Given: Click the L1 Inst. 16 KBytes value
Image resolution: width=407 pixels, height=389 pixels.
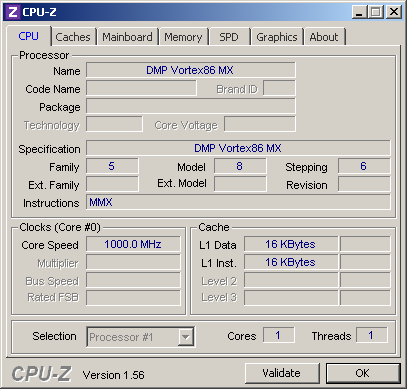Looking at the screenshot, I should pos(291,262).
